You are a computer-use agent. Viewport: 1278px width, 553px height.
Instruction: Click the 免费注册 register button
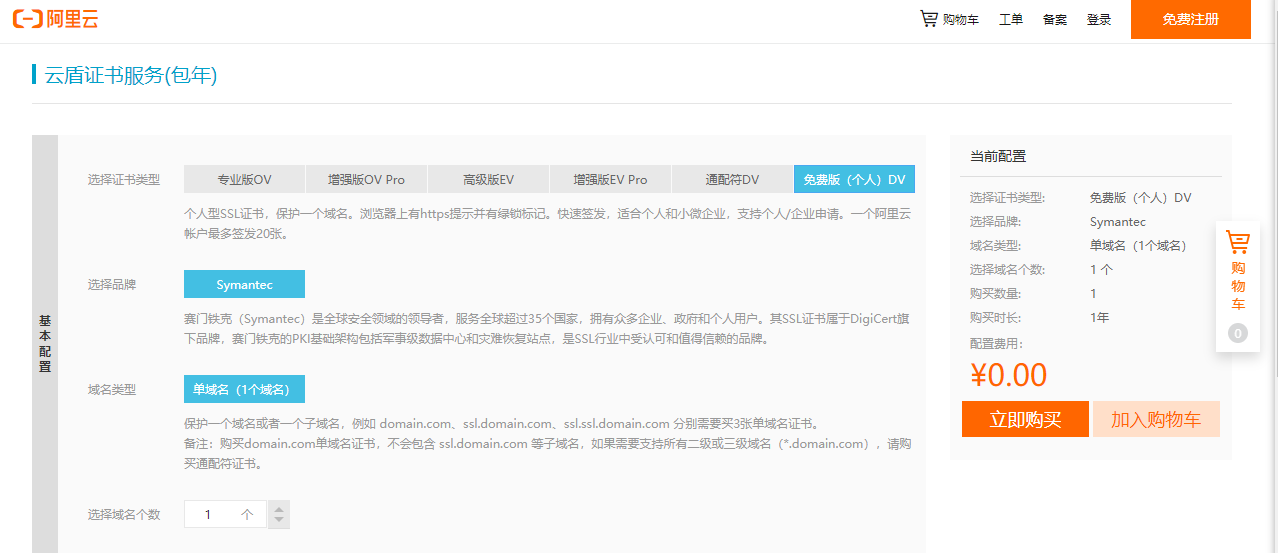(x=1191, y=19)
